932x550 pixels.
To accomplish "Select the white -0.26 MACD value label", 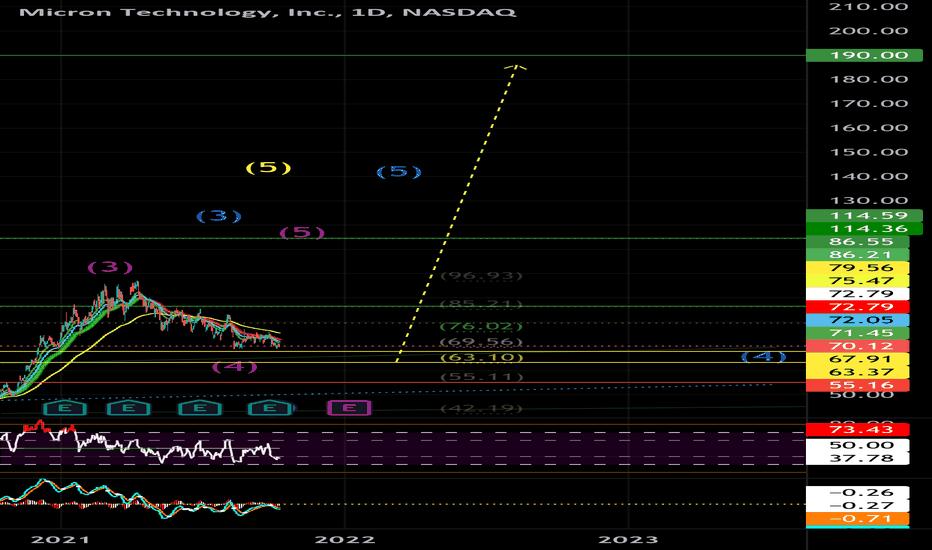I will pos(858,492).
